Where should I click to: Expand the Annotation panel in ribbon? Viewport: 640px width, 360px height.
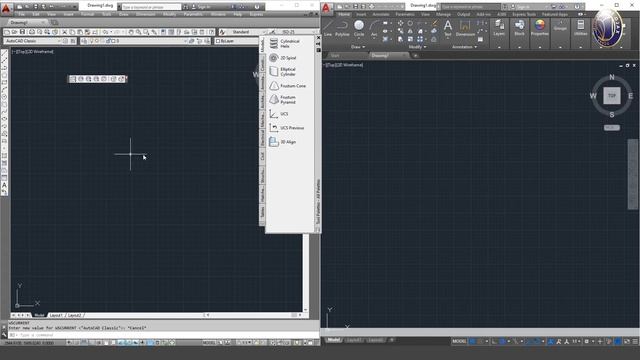(464, 47)
